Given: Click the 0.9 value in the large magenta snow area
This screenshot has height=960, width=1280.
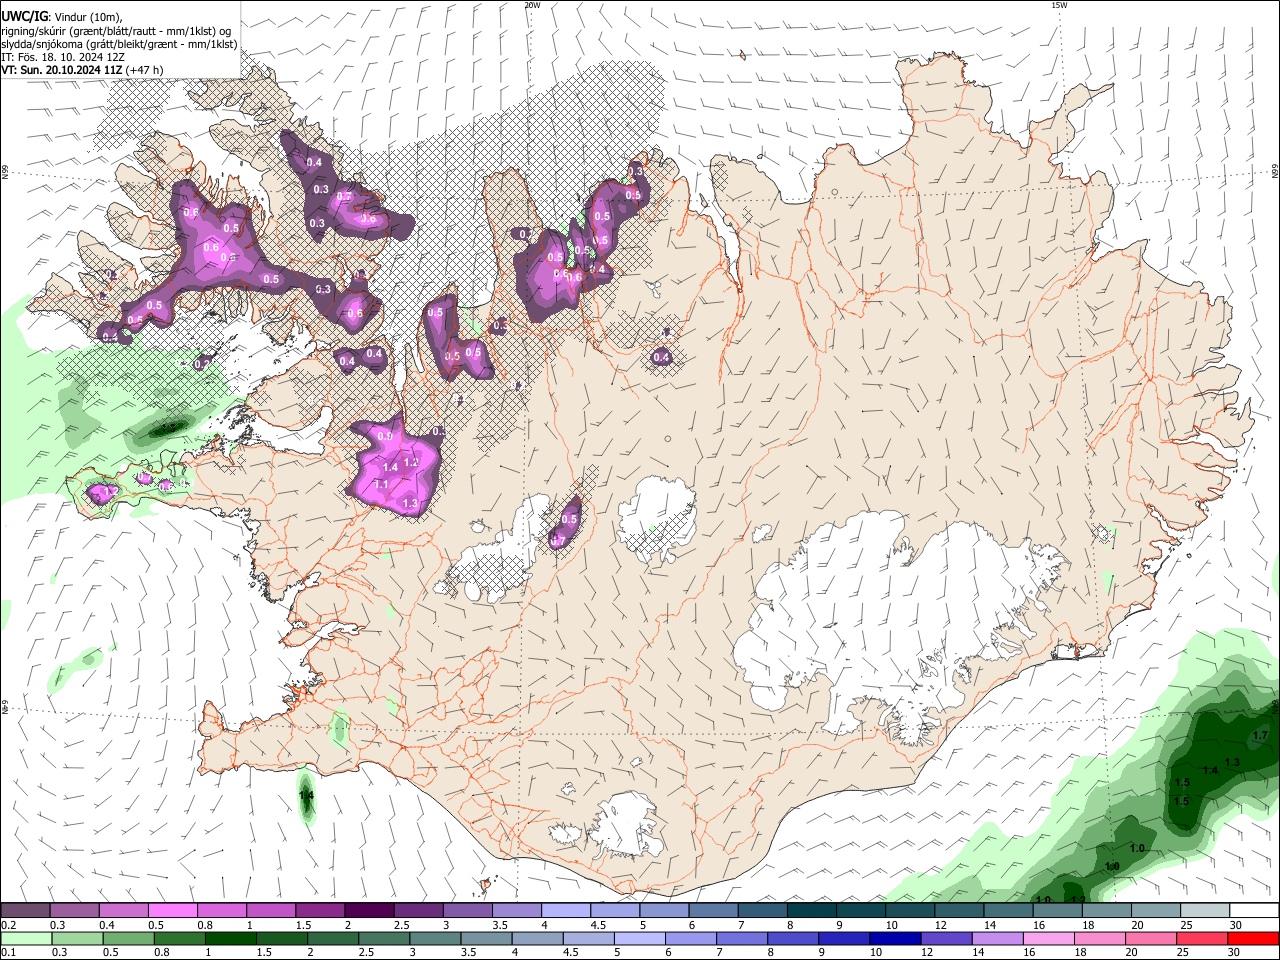Looking at the screenshot, I should (385, 436).
